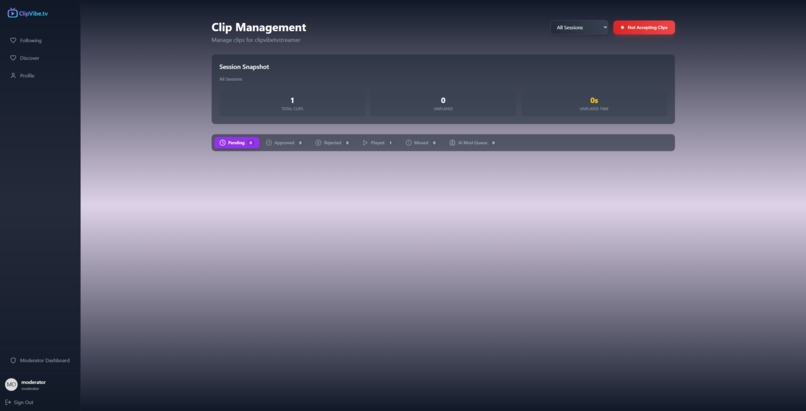
Task: Click the Total Clips stat card
Action: coord(292,104)
